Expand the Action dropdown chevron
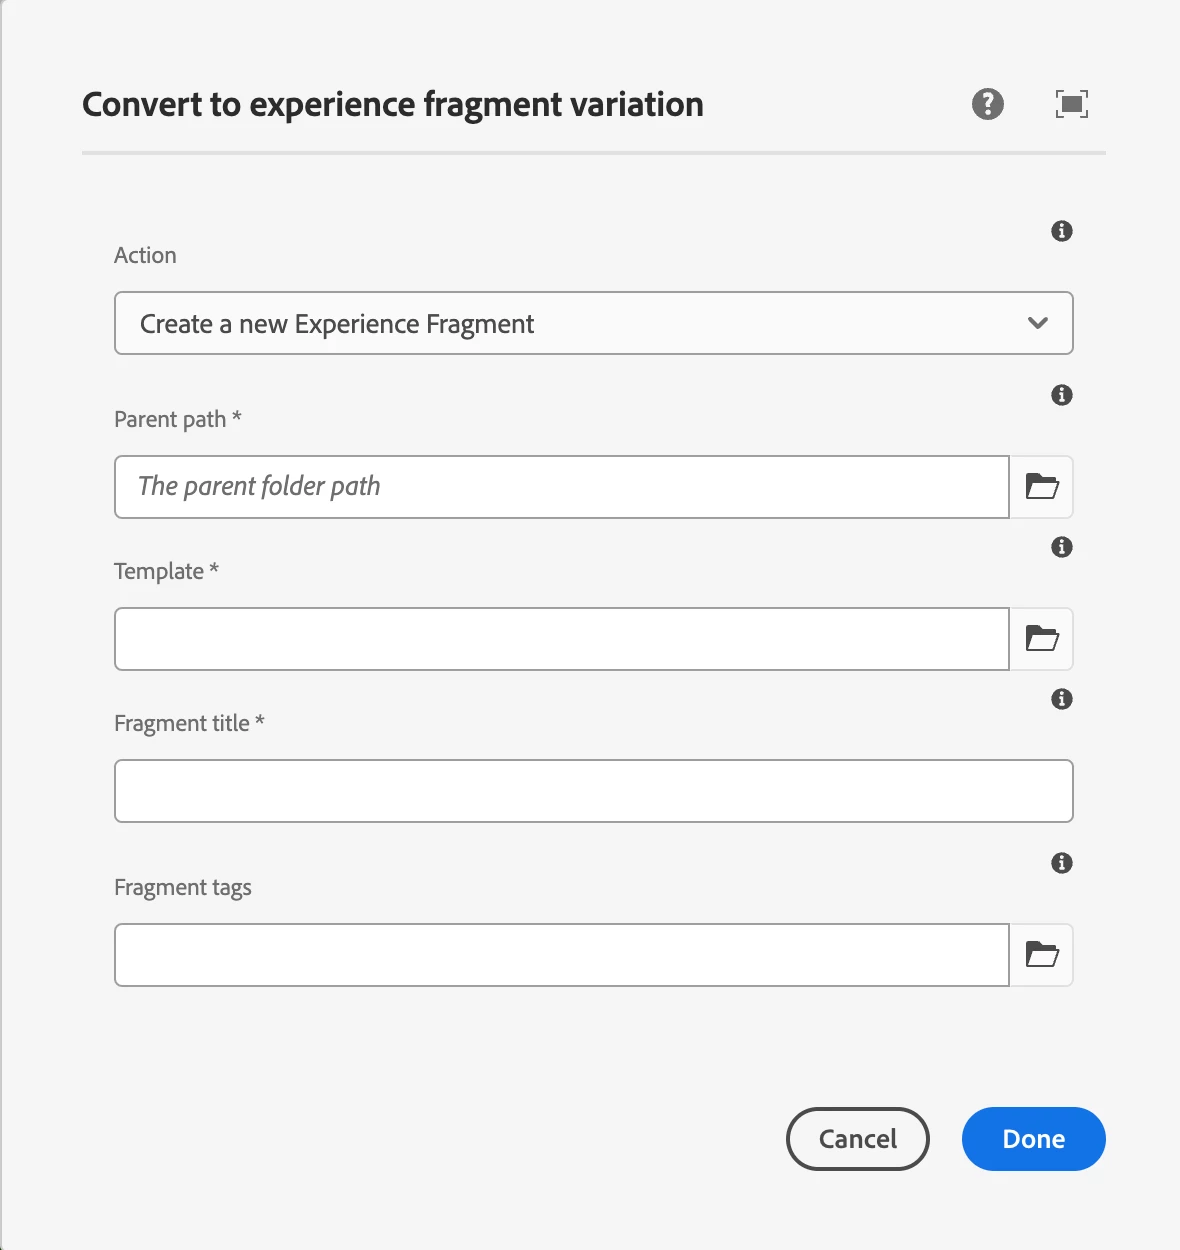 (1038, 323)
